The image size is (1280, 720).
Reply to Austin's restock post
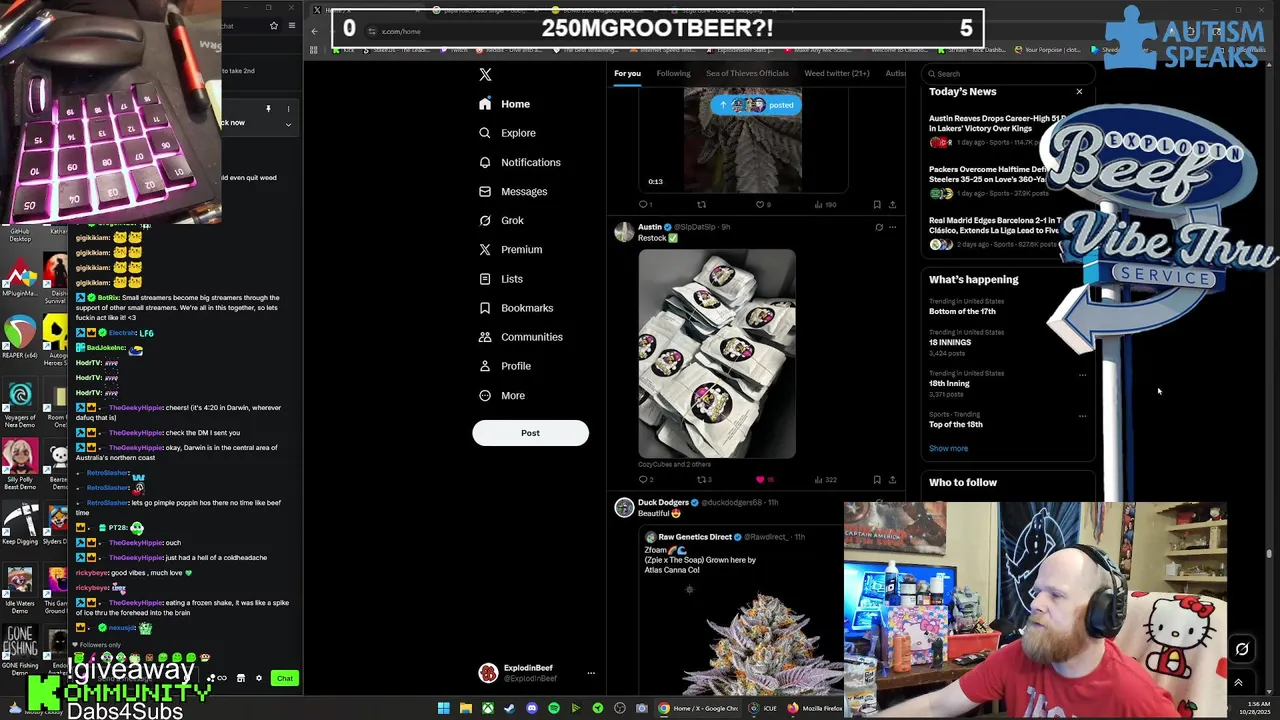tap(645, 480)
